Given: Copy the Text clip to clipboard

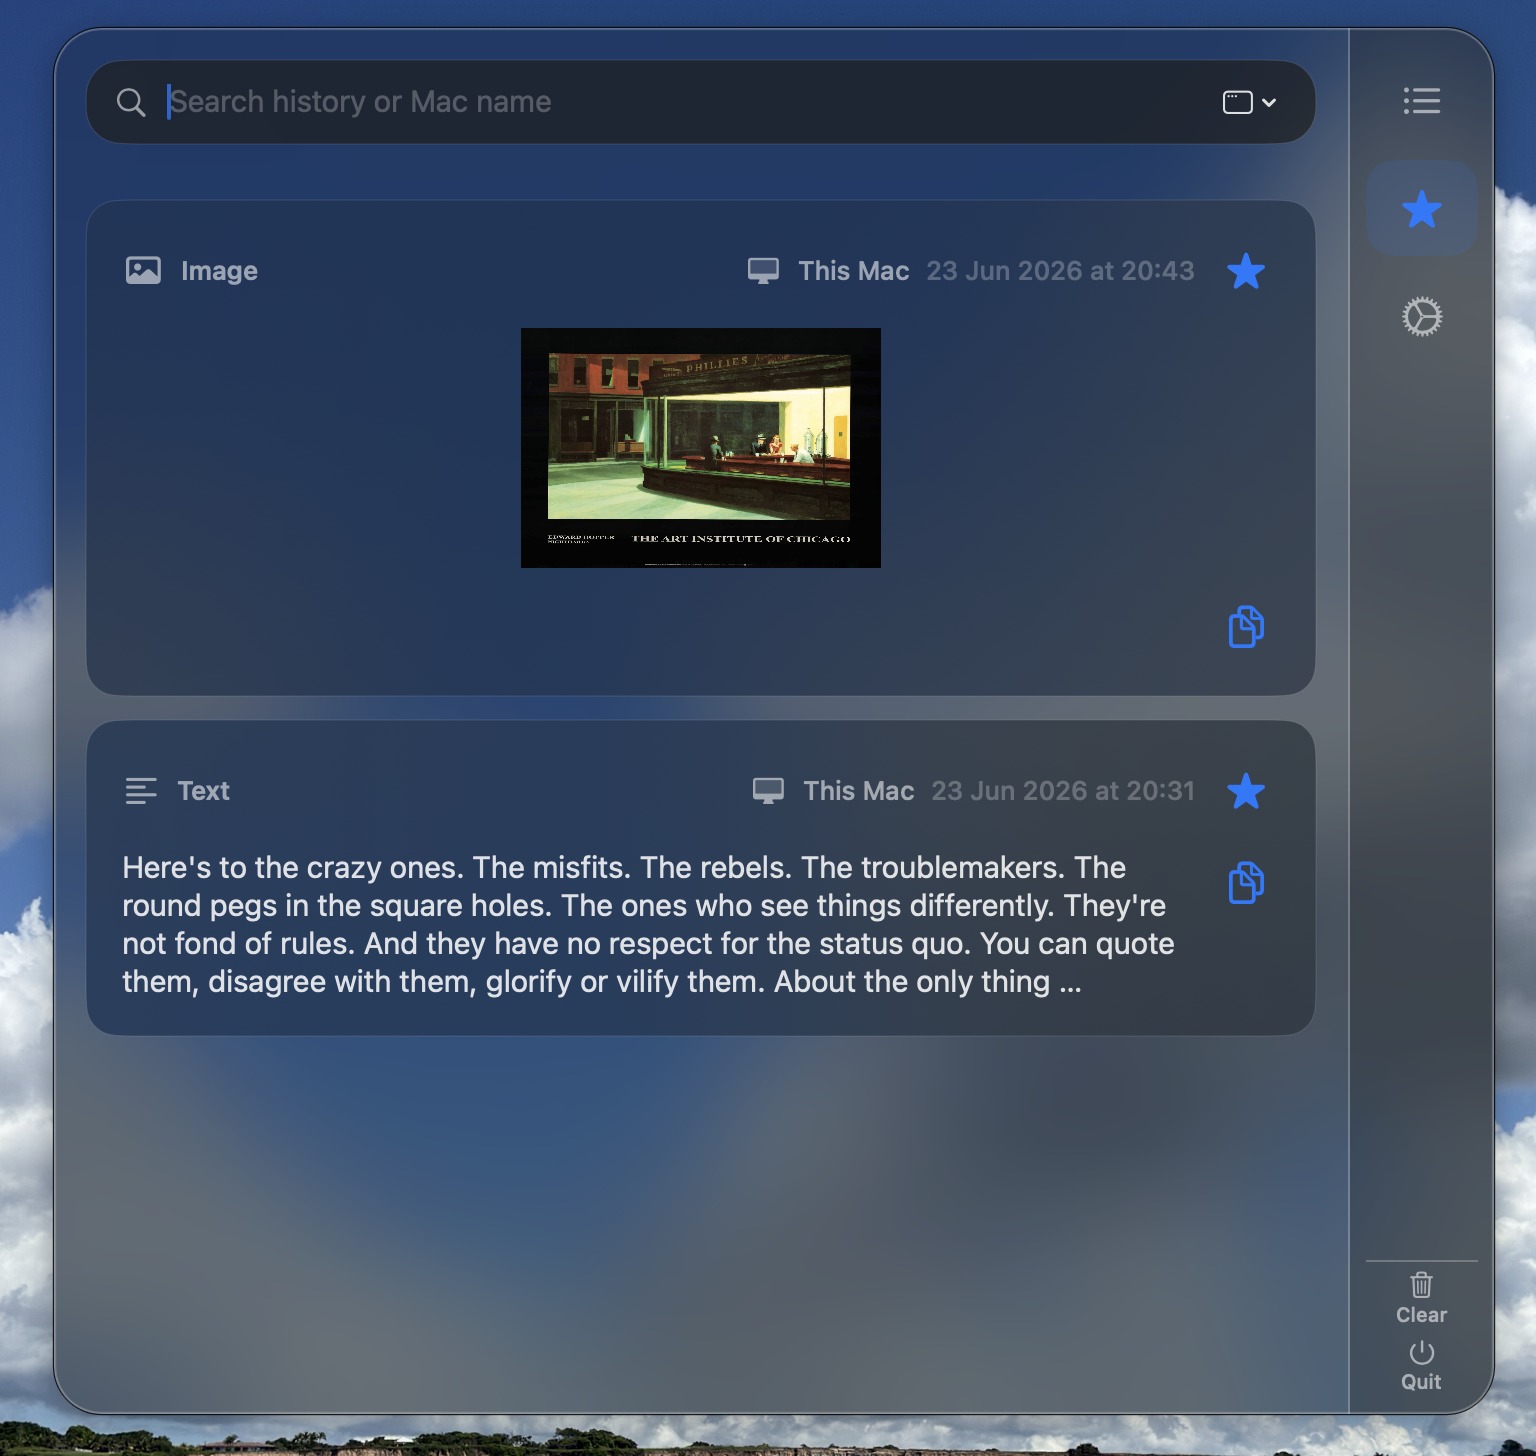Looking at the screenshot, I should pyautogui.click(x=1246, y=883).
